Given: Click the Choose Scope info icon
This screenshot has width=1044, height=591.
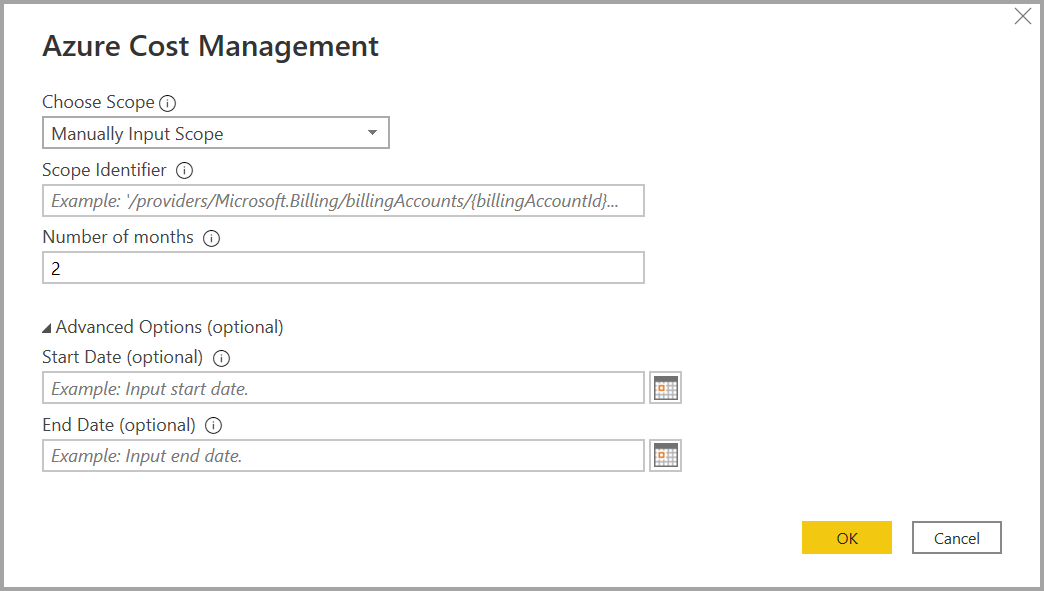Looking at the screenshot, I should 168,103.
